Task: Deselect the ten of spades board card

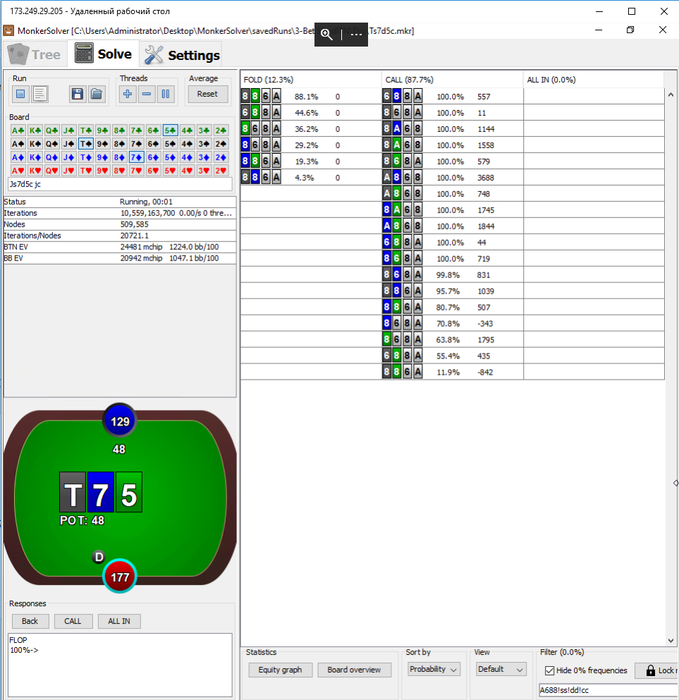Action: pyautogui.click(x=86, y=144)
